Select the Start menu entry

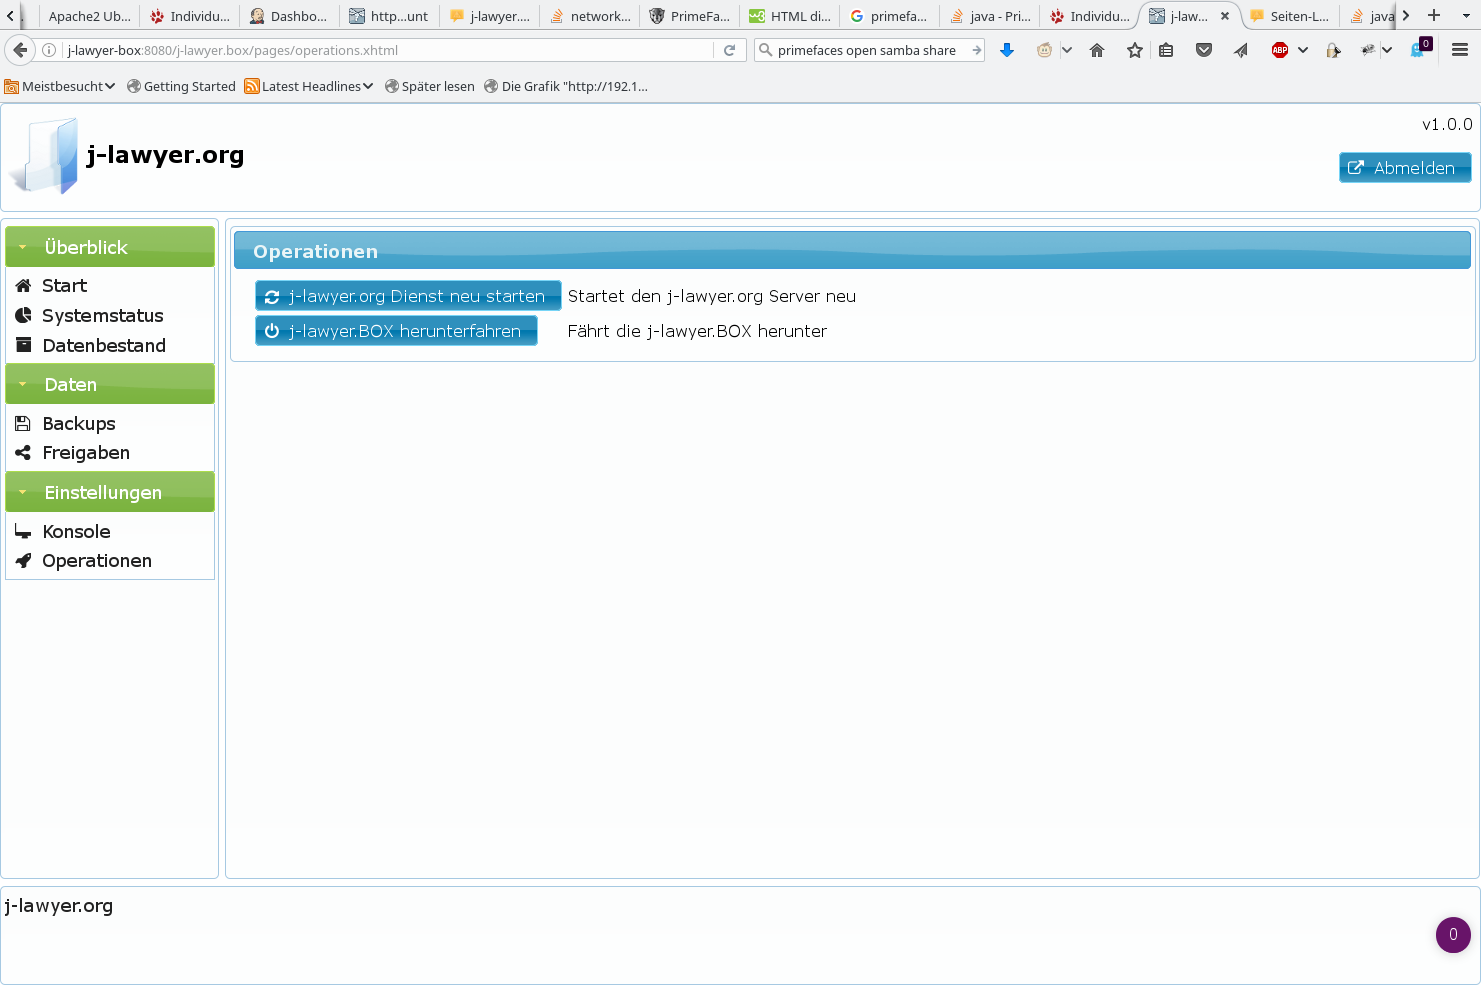(64, 286)
